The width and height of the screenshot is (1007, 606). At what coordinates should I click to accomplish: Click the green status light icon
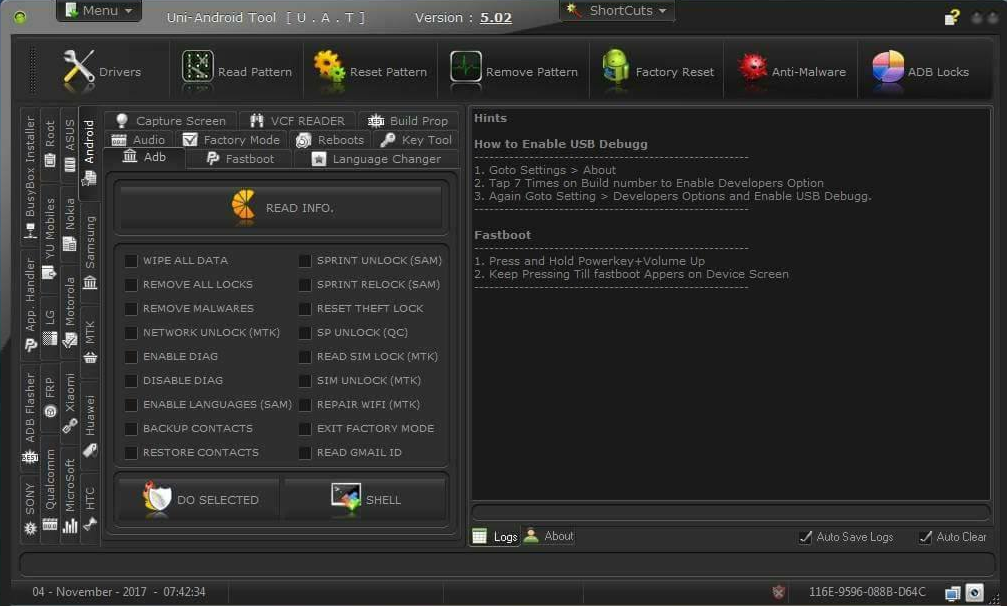[x=20, y=17]
